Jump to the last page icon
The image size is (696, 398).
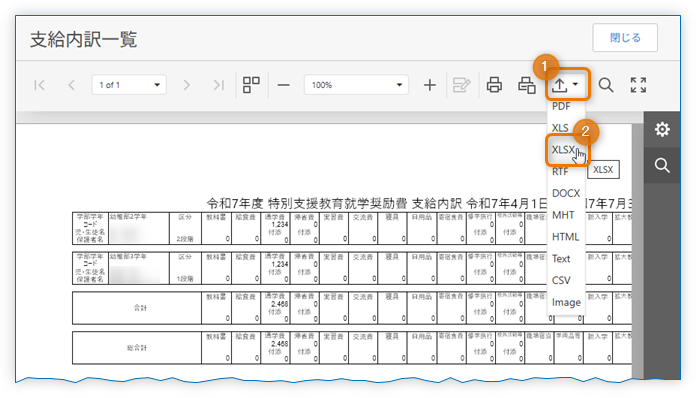click(x=218, y=85)
